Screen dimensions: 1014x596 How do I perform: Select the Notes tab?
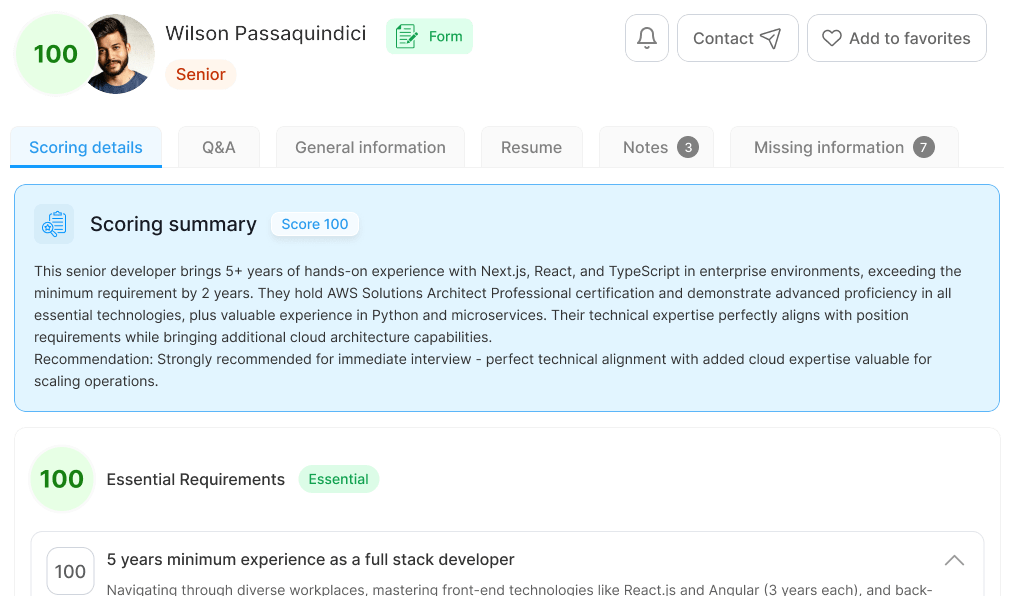point(656,147)
